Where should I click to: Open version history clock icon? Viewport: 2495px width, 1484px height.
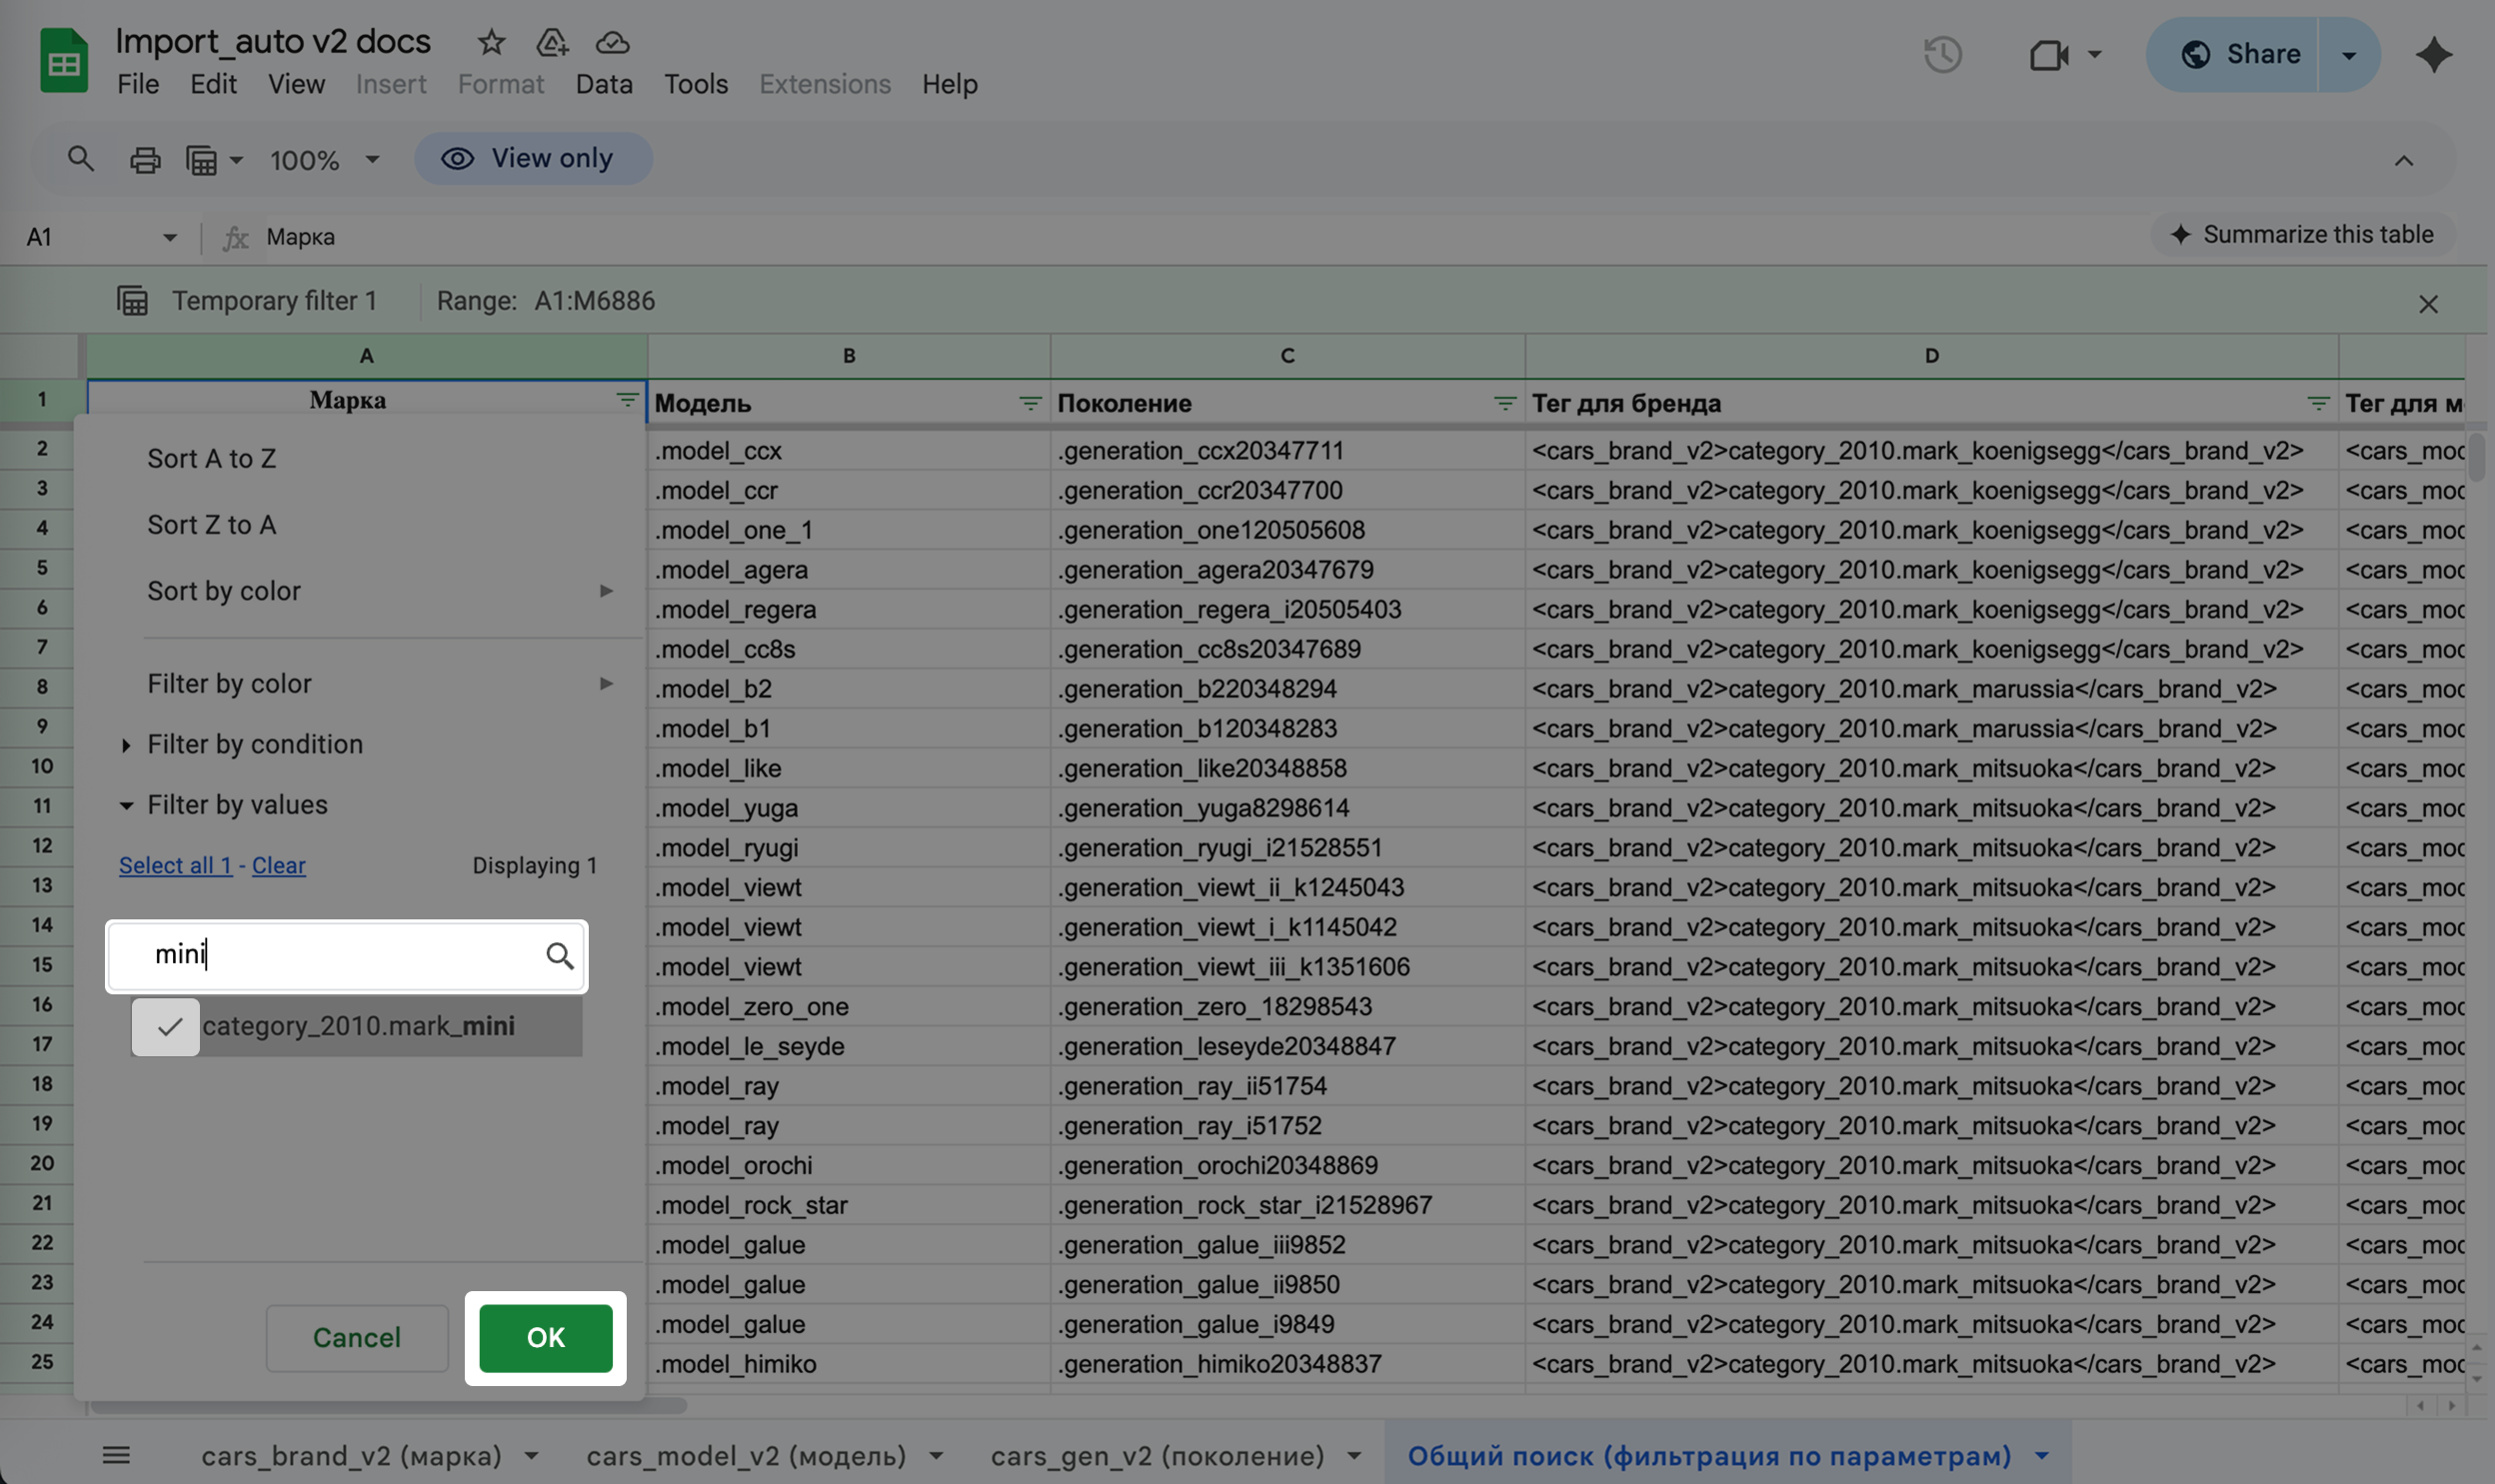click(x=1942, y=54)
